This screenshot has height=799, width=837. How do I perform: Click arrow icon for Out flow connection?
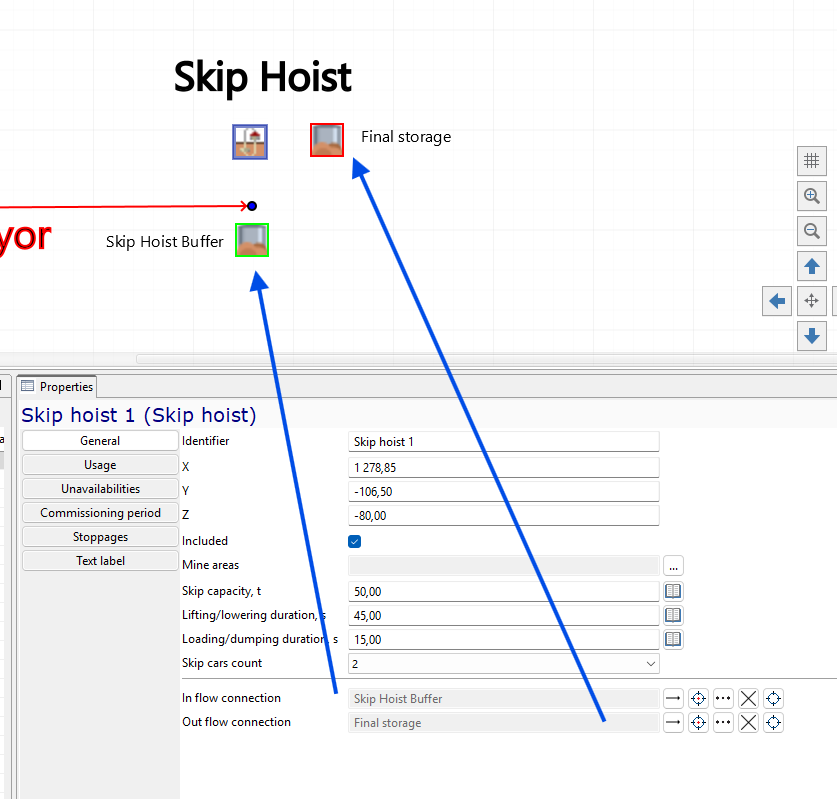673,723
